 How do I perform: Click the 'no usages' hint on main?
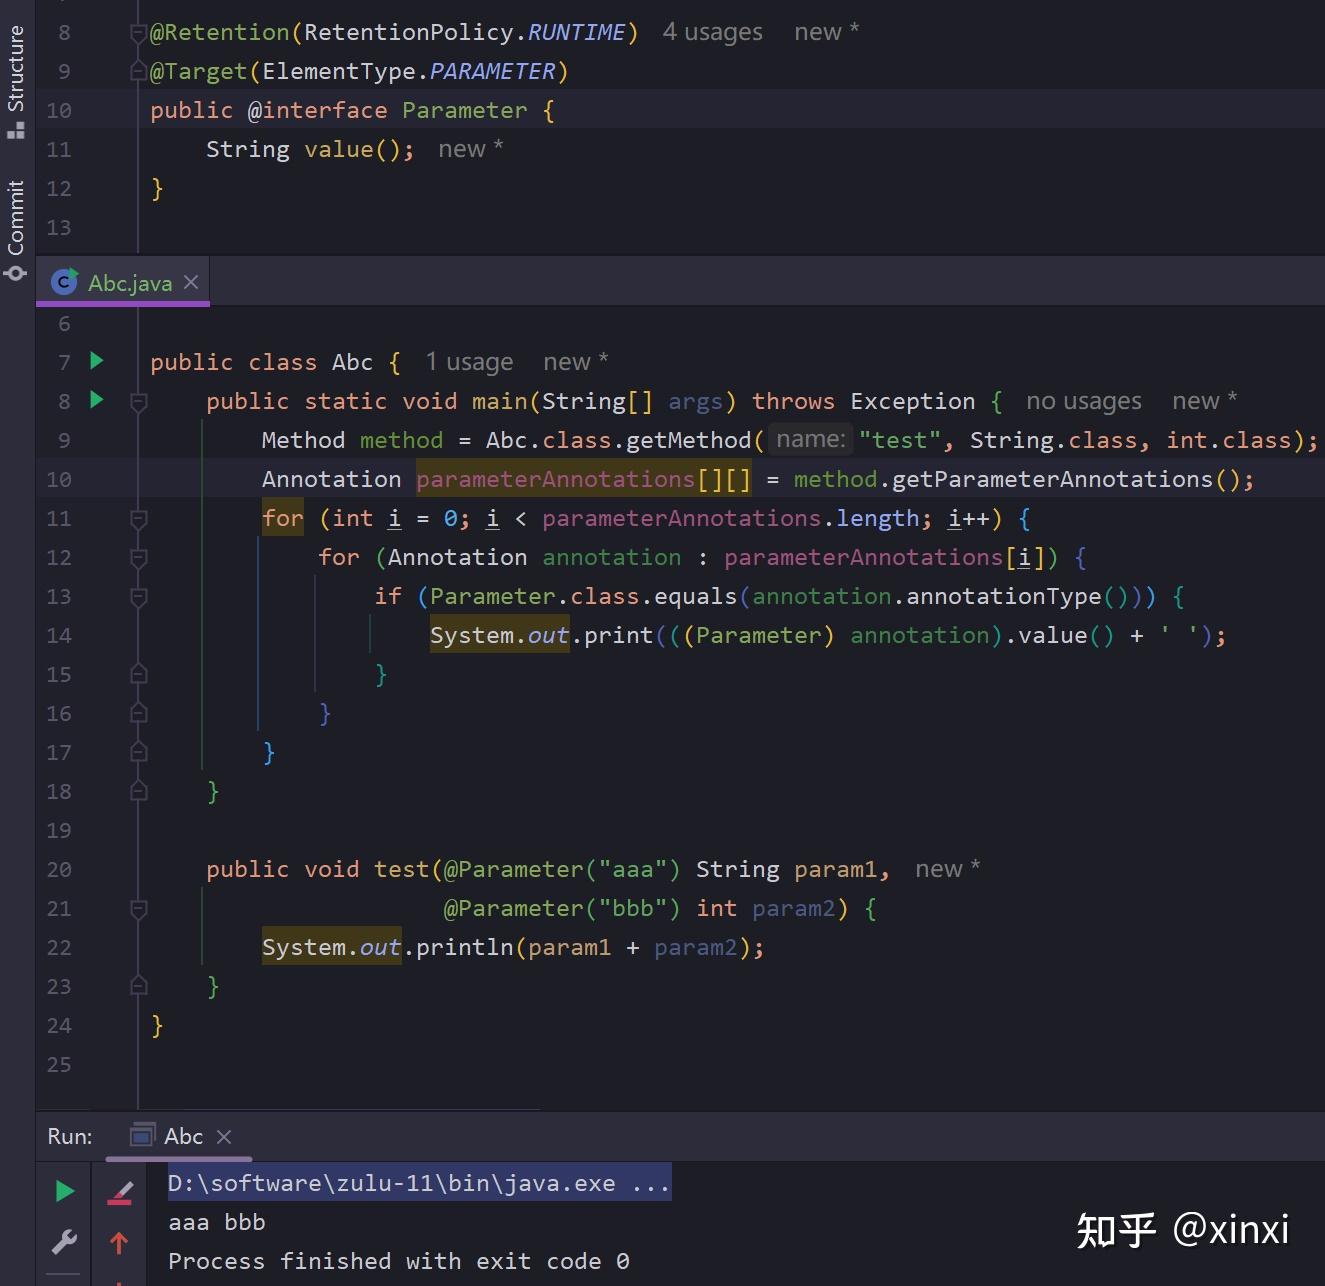1083,401
